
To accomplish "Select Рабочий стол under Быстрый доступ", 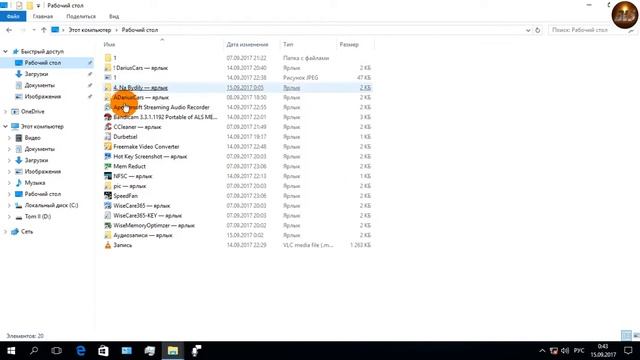I will [42, 63].
